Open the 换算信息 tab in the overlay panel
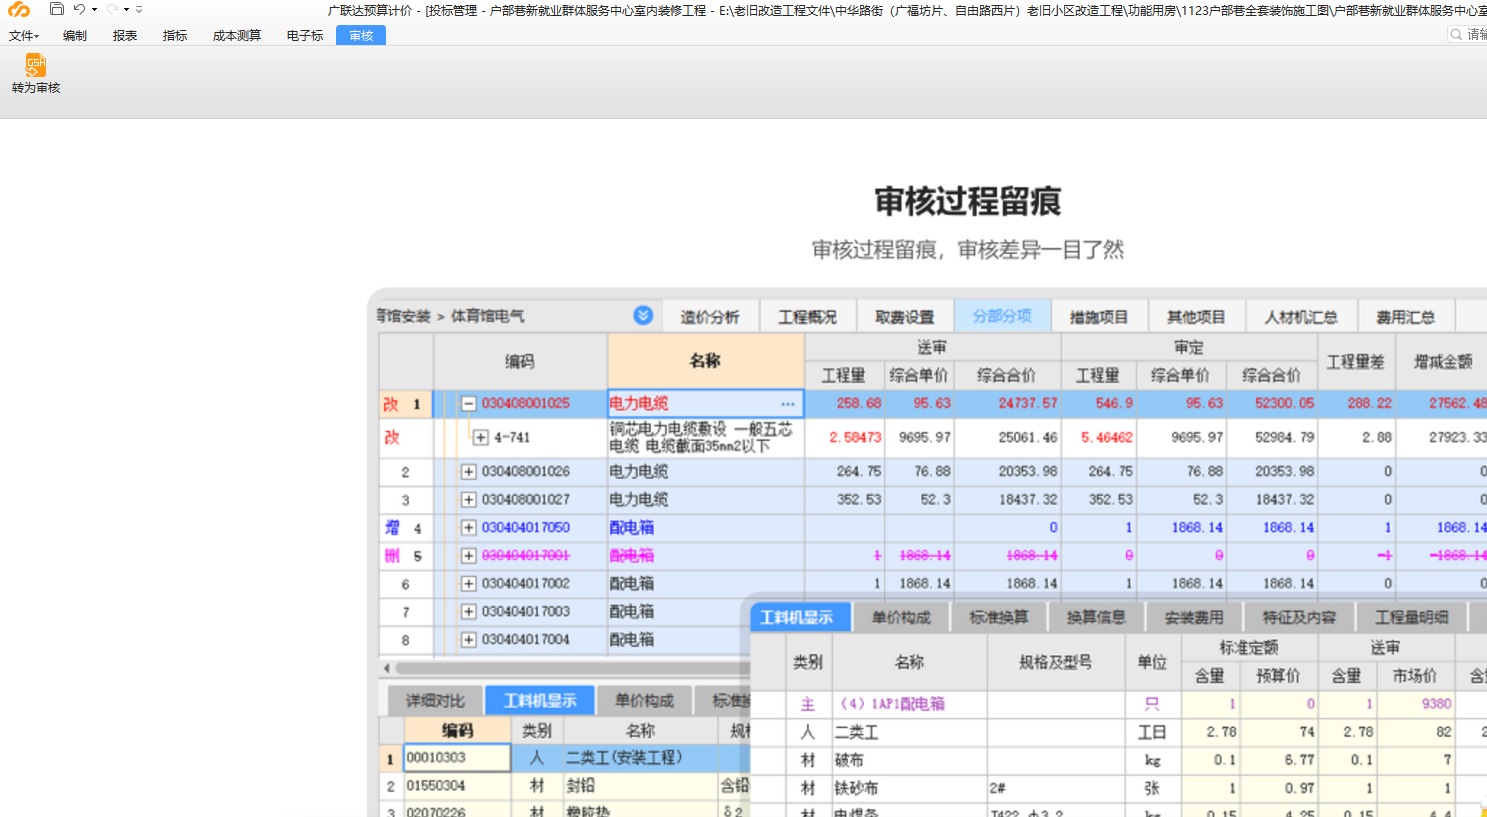Image resolution: width=1487 pixels, height=817 pixels. [x=1096, y=618]
